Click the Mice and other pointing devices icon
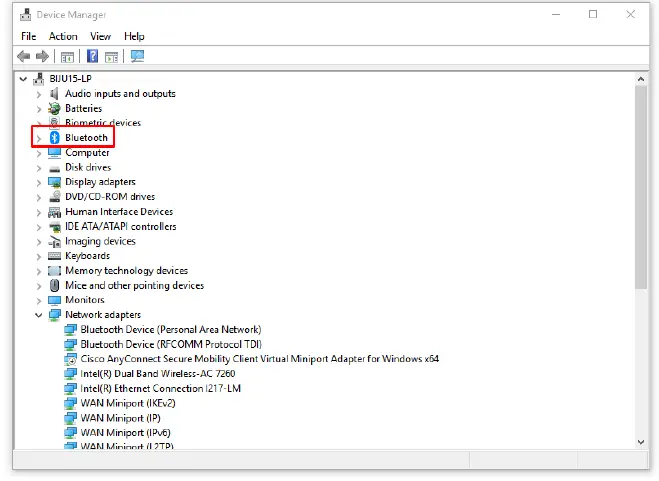659x481 pixels. tap(54, 285)
